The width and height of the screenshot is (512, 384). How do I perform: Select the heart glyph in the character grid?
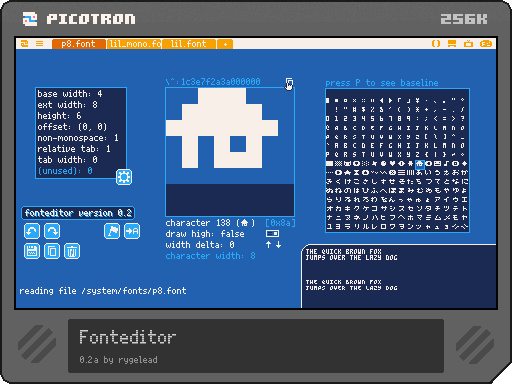point(392,164)
